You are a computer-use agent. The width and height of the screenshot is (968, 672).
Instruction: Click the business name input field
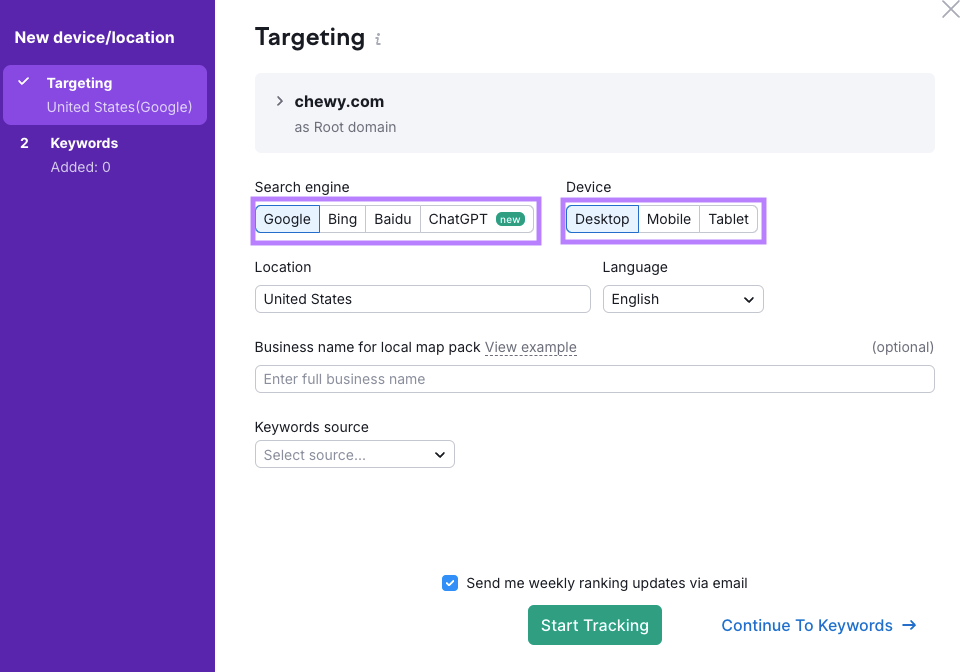click(594, 379)
